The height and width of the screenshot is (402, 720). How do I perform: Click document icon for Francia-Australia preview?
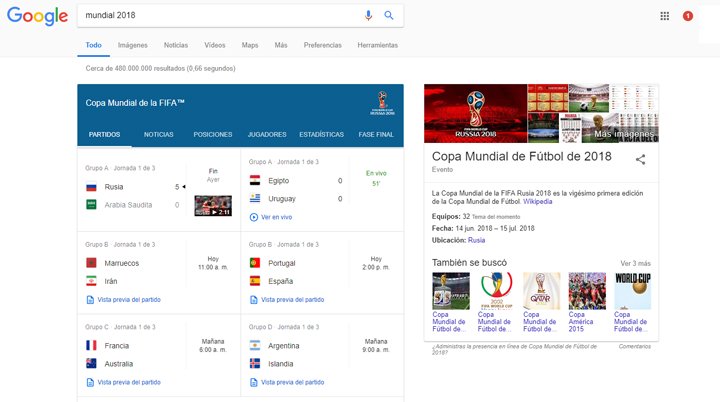click(90, 382)
